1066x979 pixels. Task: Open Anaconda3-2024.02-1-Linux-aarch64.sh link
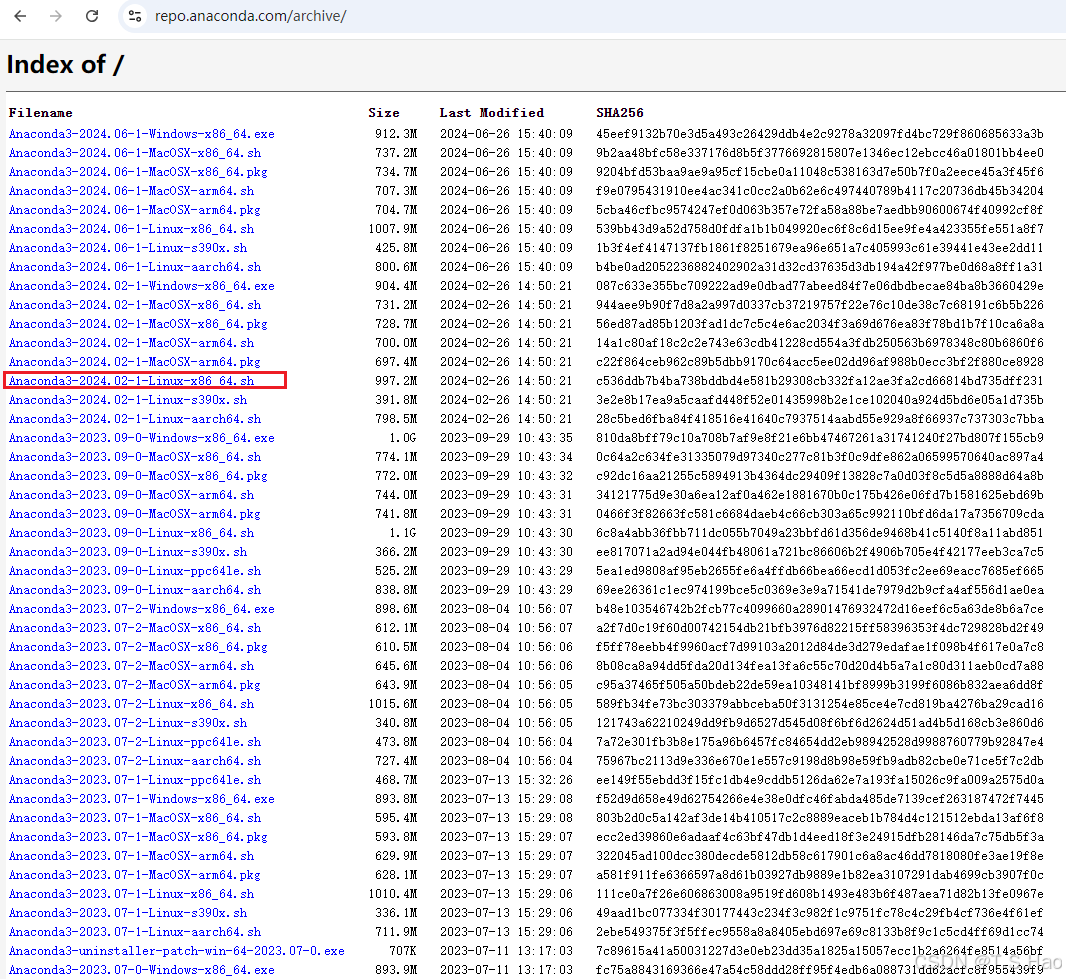pyautogui.click(x=135, y=419)
